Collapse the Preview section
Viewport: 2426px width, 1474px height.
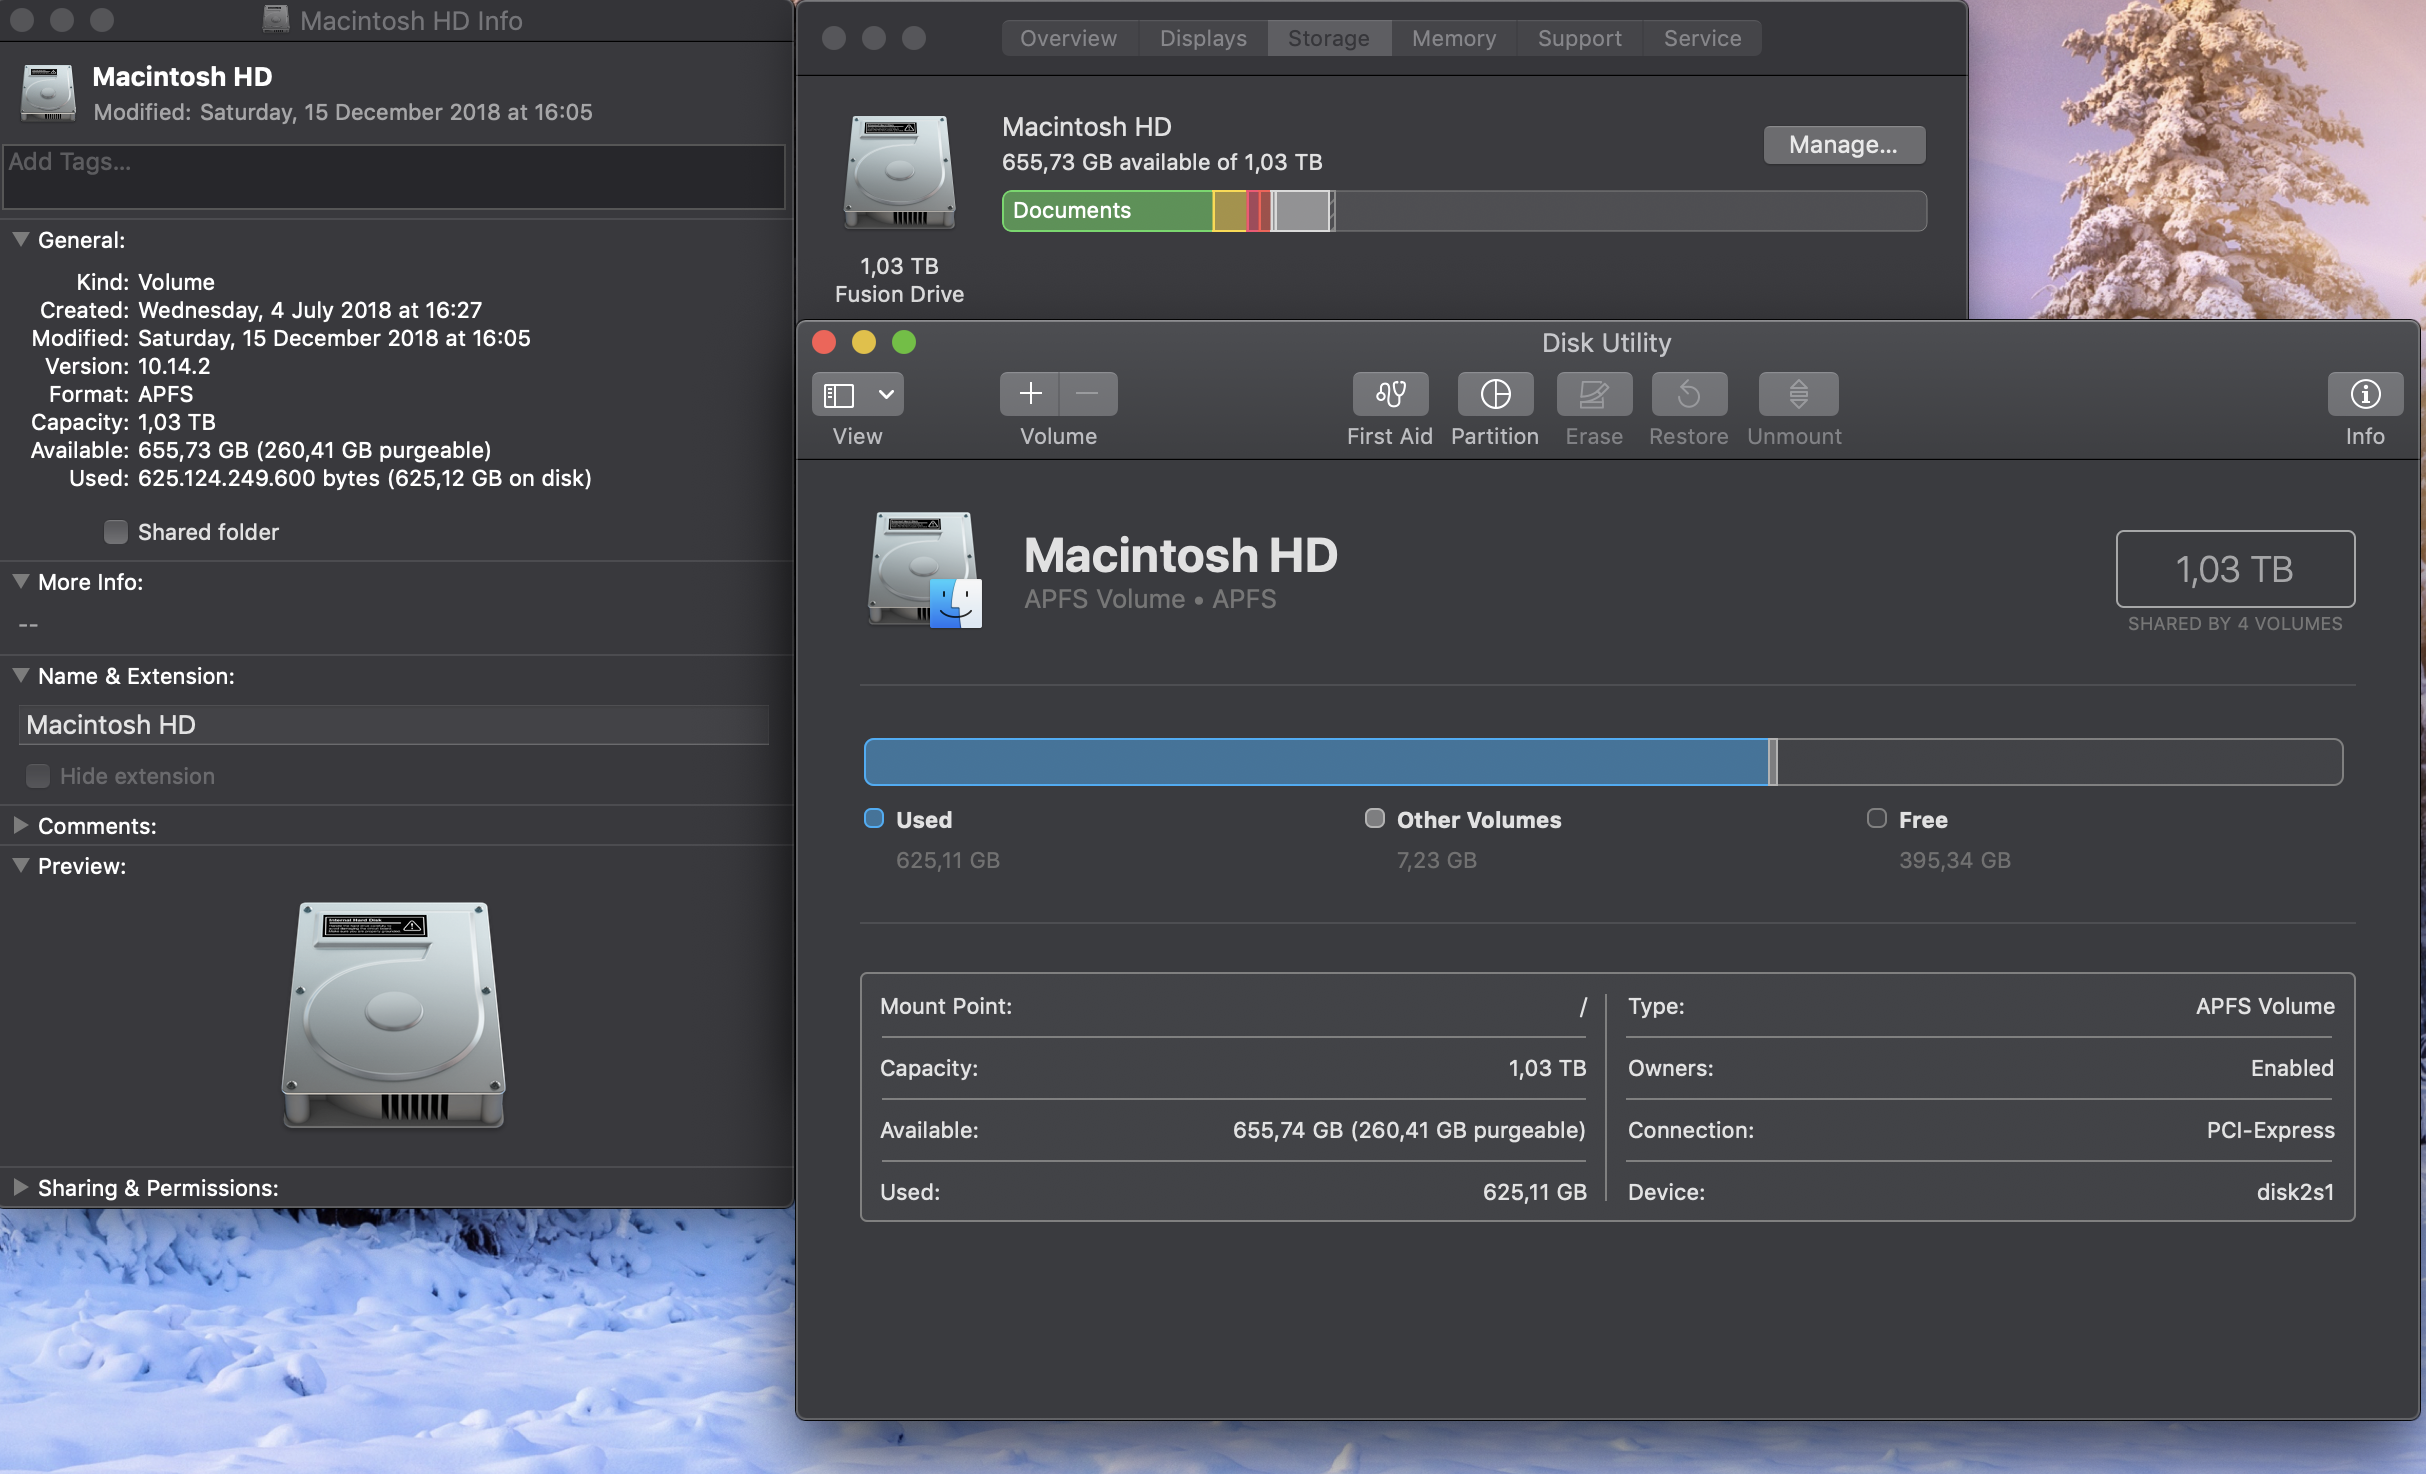pos(20,865)
